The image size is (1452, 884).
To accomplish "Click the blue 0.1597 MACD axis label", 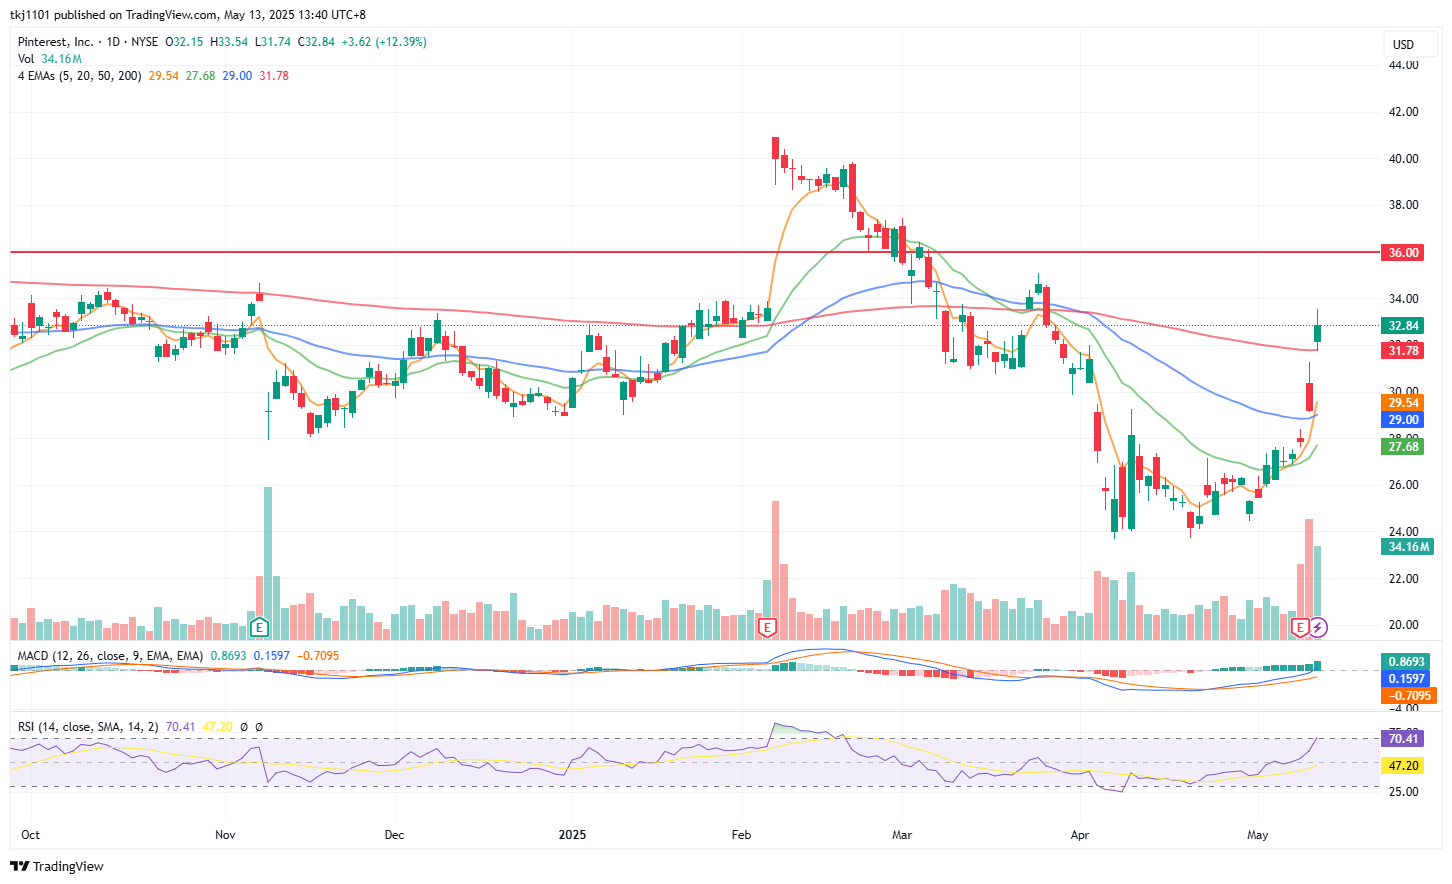I will (x=1407, y=678).
